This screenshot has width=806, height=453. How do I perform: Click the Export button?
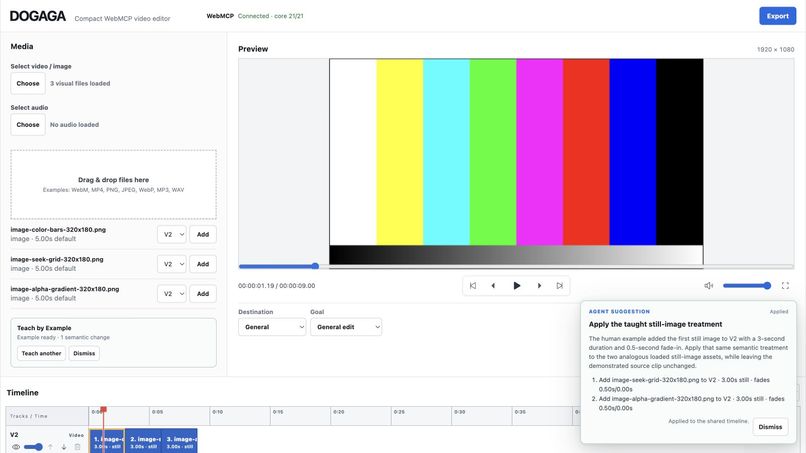[777, 16]
